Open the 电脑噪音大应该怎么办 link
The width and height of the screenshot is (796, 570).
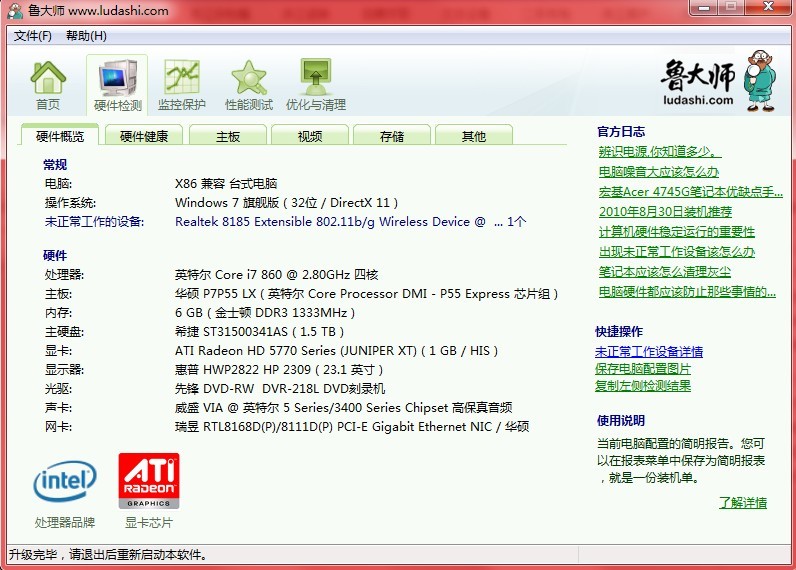pos(658,172)
